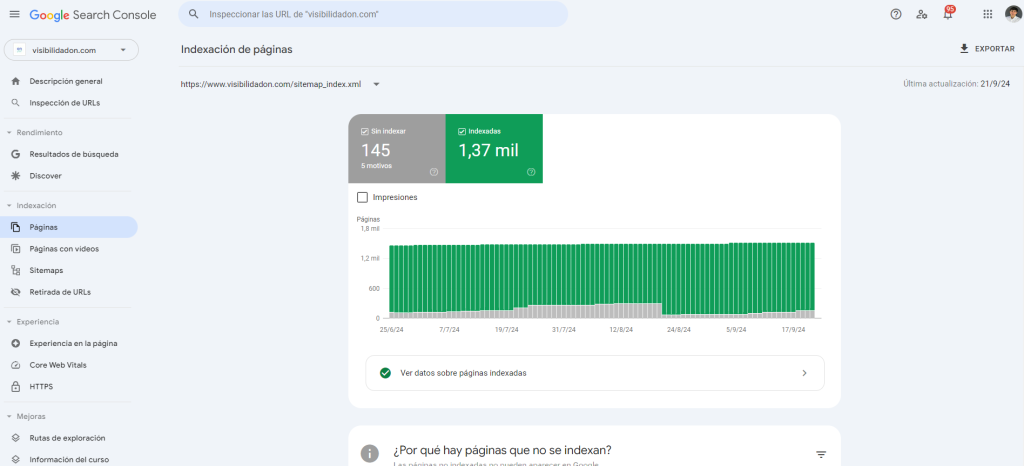Open the hamburger main menu

14,14
